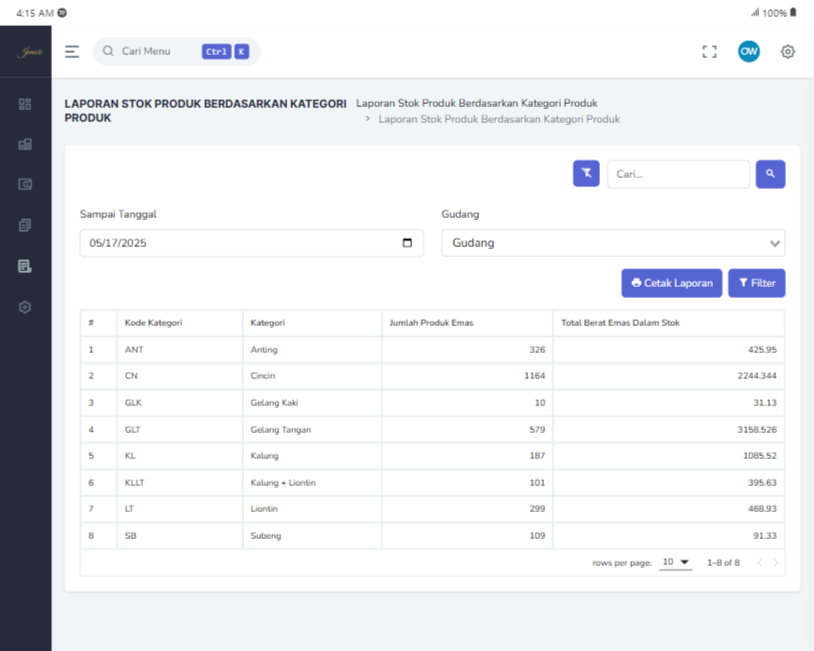814x651 pixels.
Task: Open rows per page dropdown
Action: click(676, 563)
